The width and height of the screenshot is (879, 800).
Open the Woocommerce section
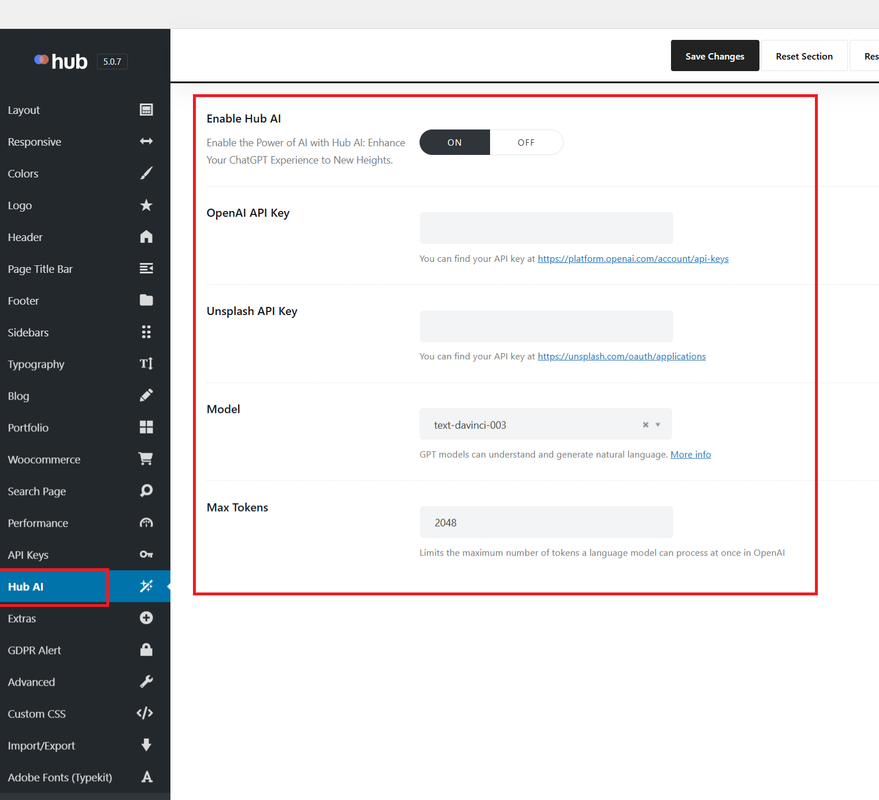tap(85, 459)
